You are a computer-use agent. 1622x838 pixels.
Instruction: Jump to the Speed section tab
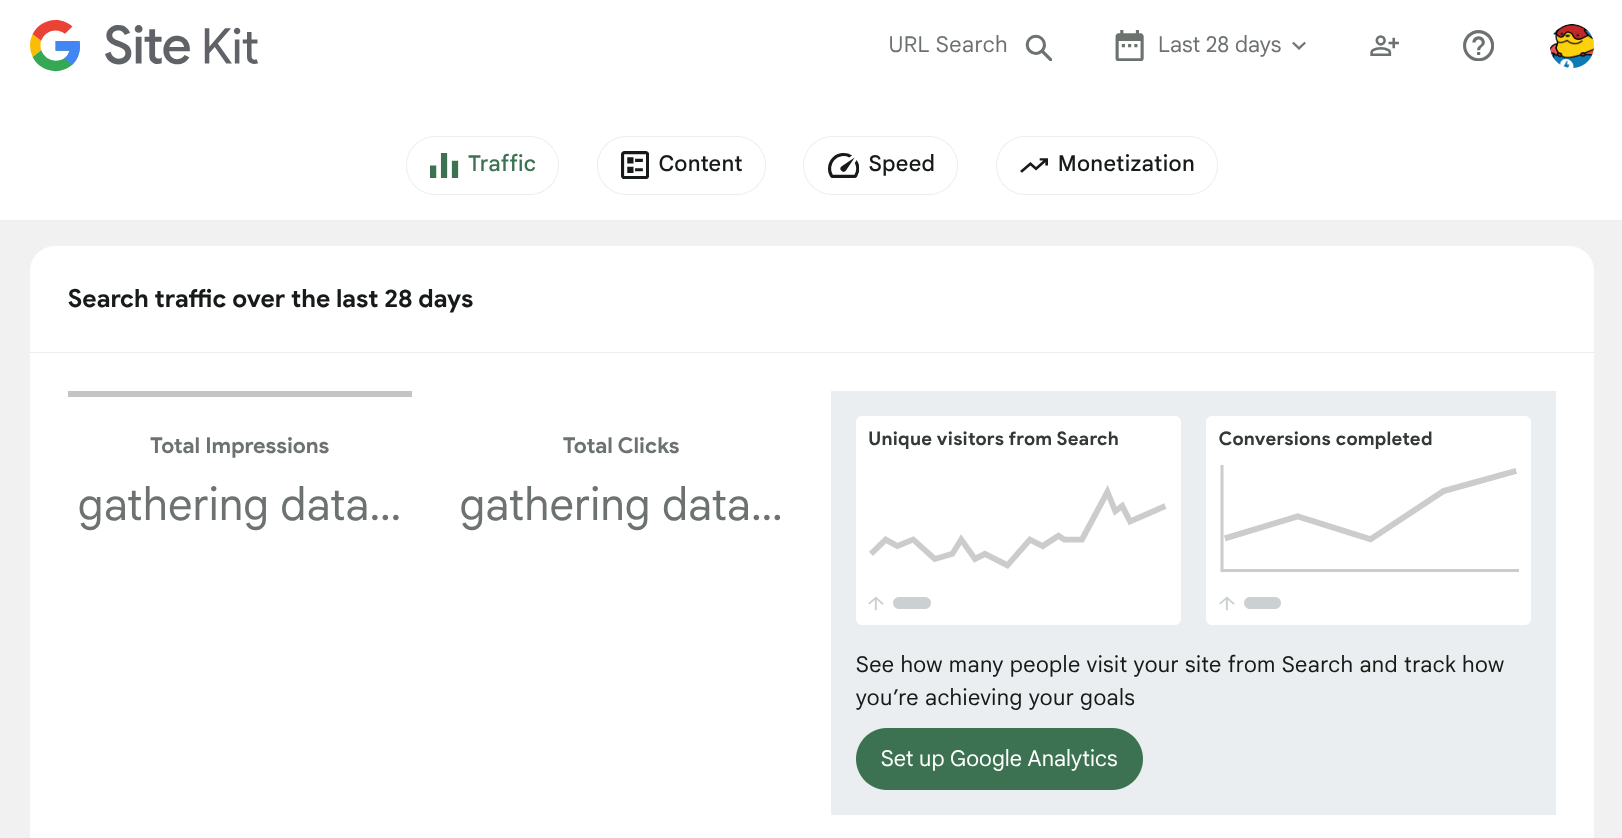click(x=880, y=165)
